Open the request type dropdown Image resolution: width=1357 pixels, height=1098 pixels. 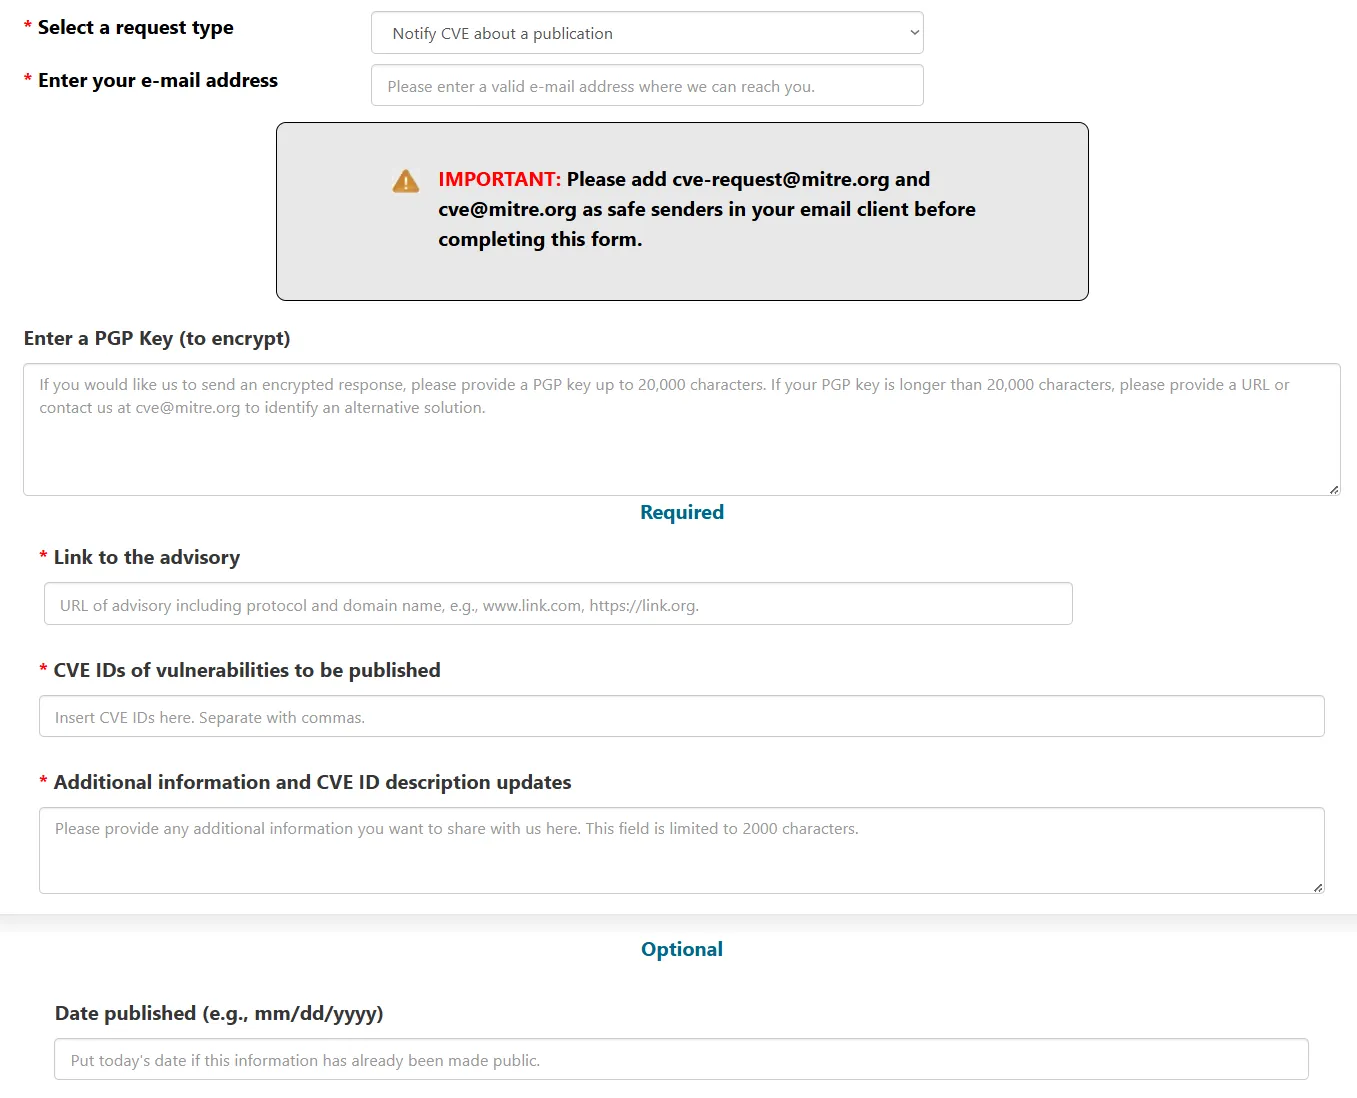647,33
